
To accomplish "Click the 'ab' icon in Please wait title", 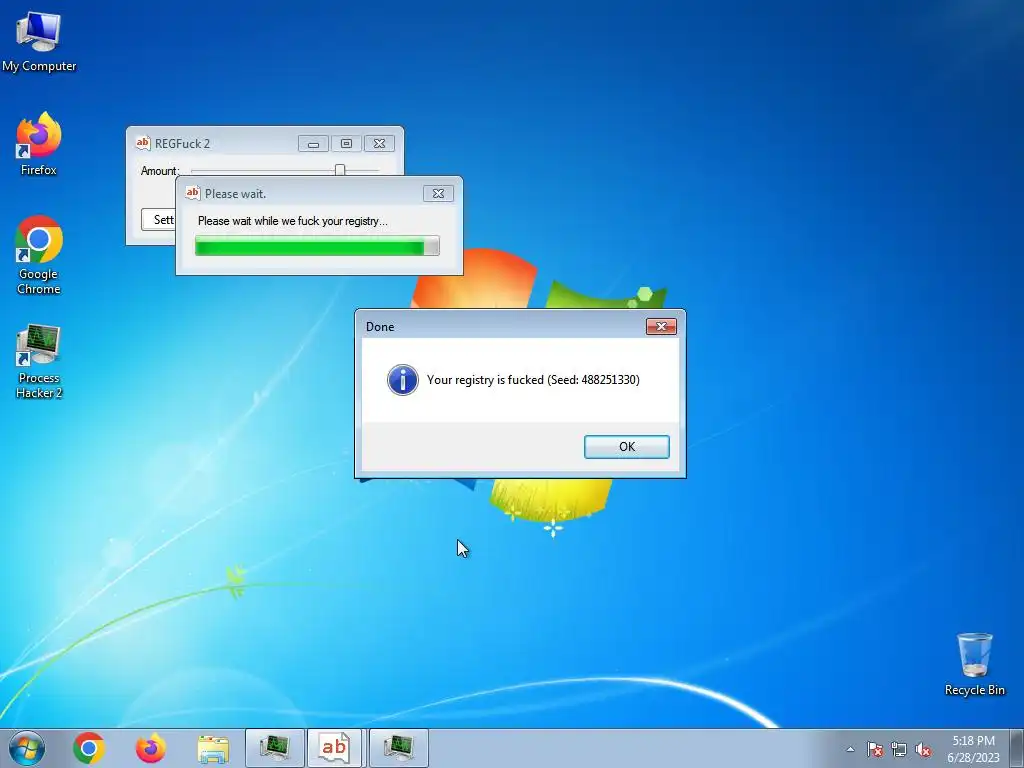I will click(192, 193).
